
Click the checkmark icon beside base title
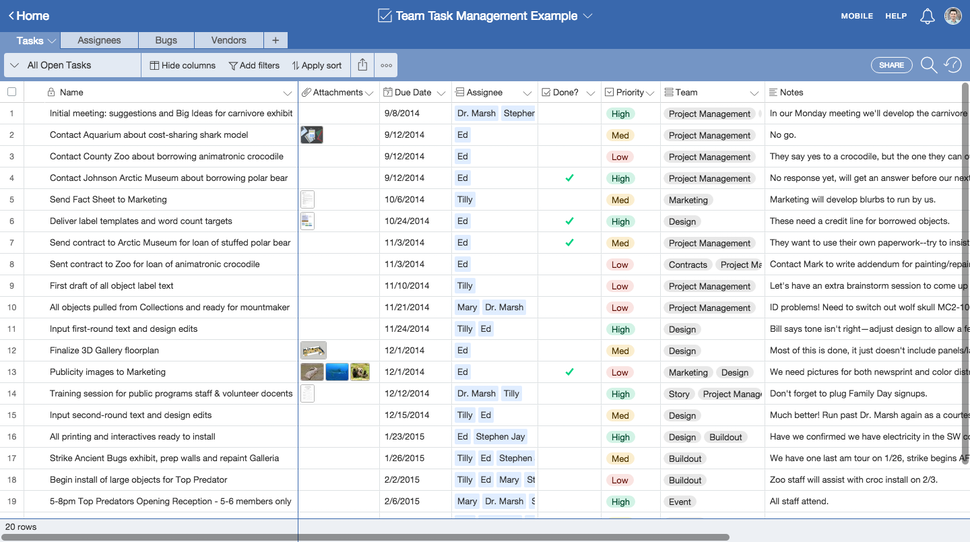tap(384, 15)
